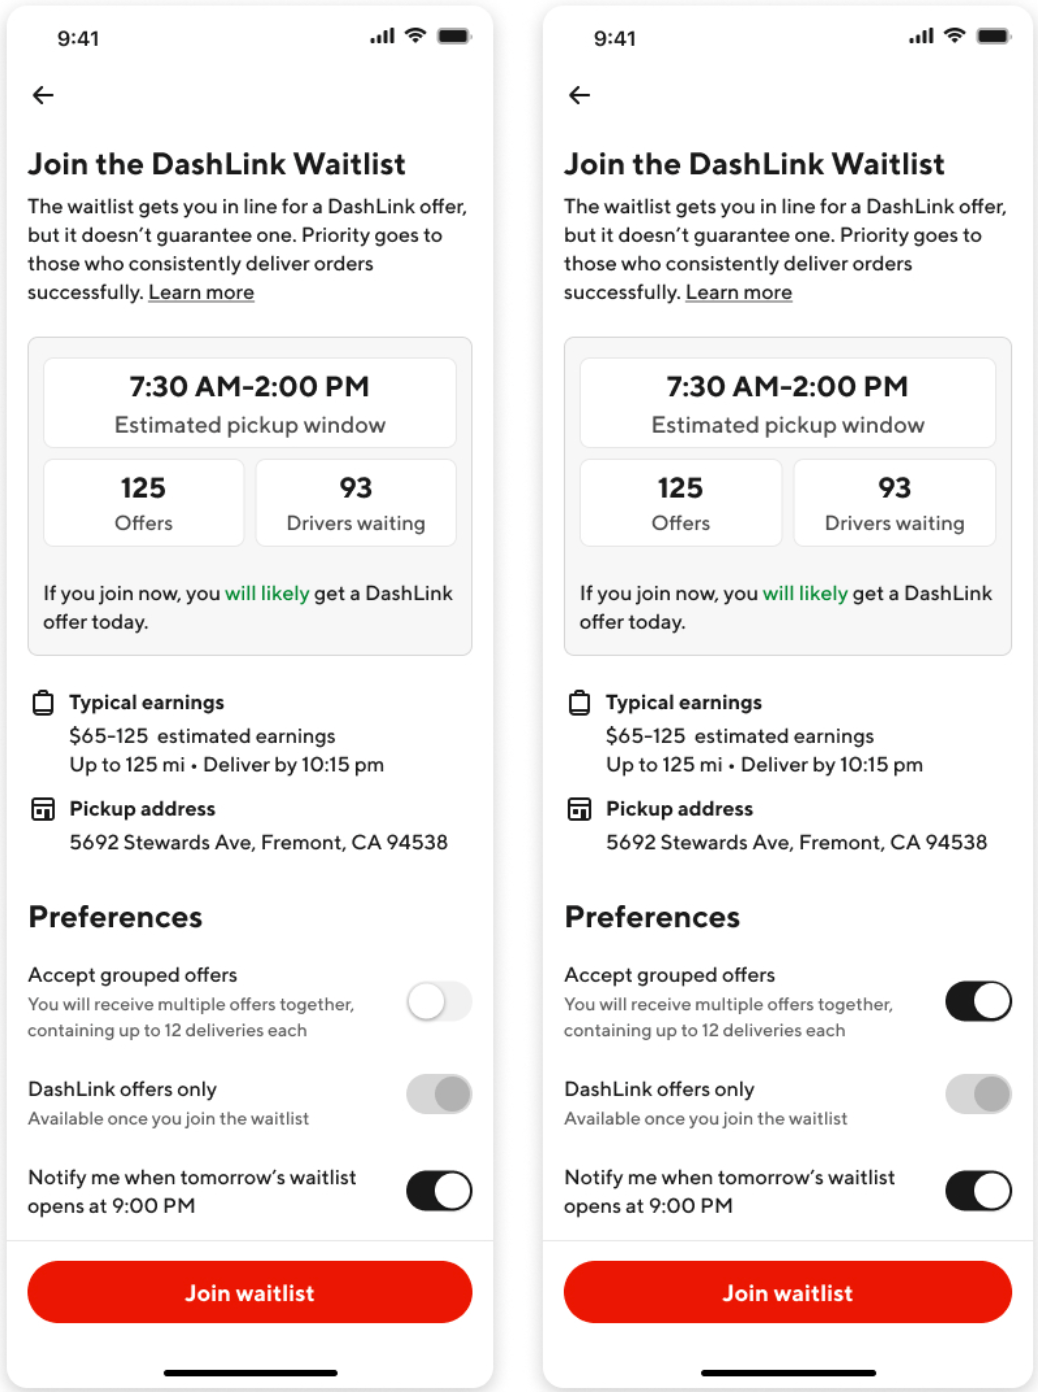Screen dimensions: 1038x1392
Task: Disable Accept grouped offers toggle on right screen
Action: 979,1001
